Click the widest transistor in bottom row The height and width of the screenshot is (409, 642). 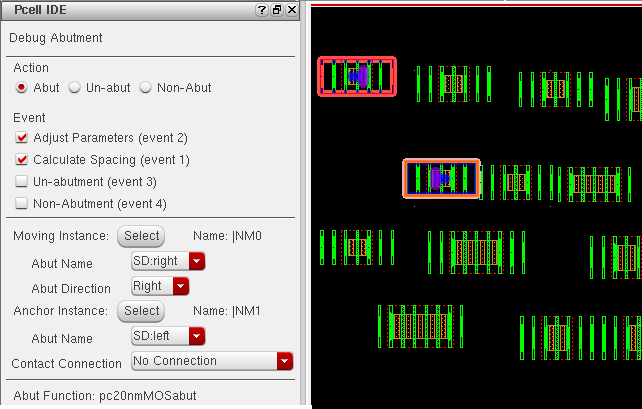coord(420,326)
